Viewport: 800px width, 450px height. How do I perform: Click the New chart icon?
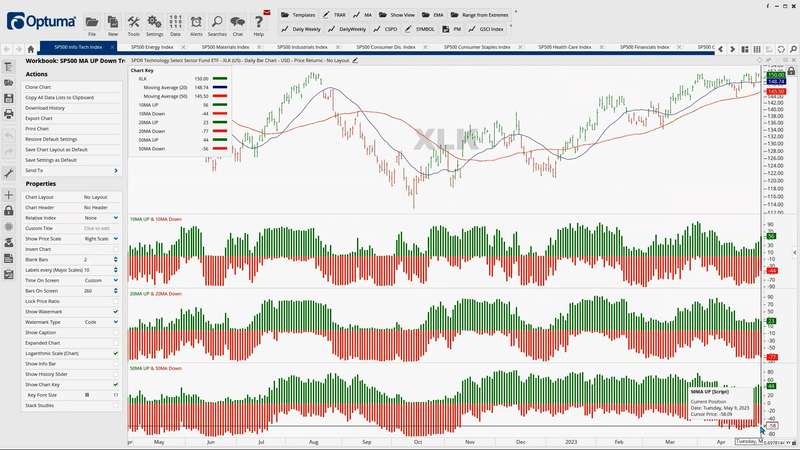pos(113,22)
